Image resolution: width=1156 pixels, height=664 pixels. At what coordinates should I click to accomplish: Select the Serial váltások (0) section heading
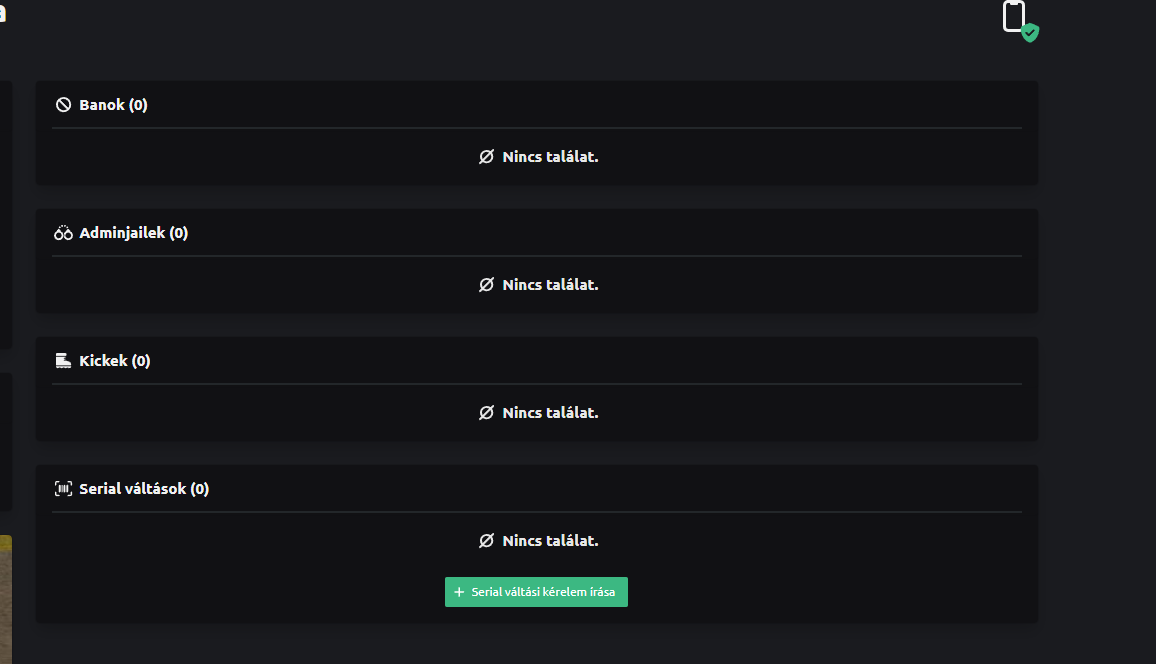(144, 489)
